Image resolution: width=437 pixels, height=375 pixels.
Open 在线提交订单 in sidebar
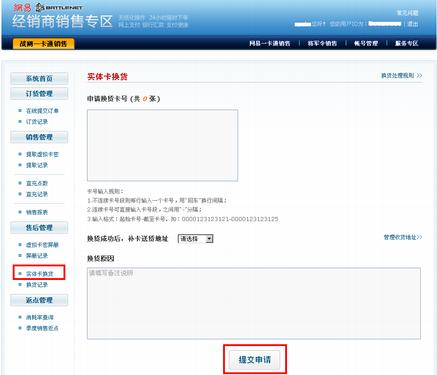point(42,111)
